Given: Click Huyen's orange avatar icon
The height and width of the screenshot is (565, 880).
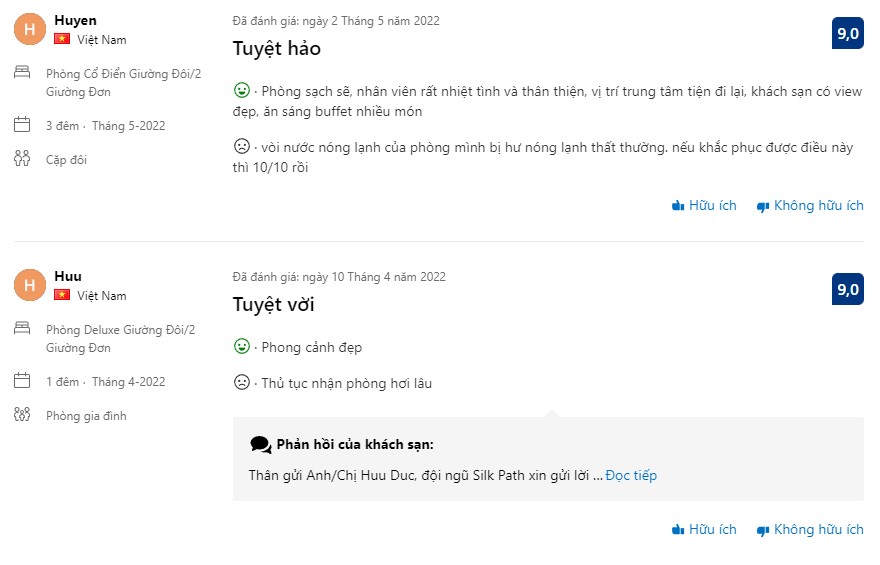Looking at the screenshot, I should coord(30,29).
